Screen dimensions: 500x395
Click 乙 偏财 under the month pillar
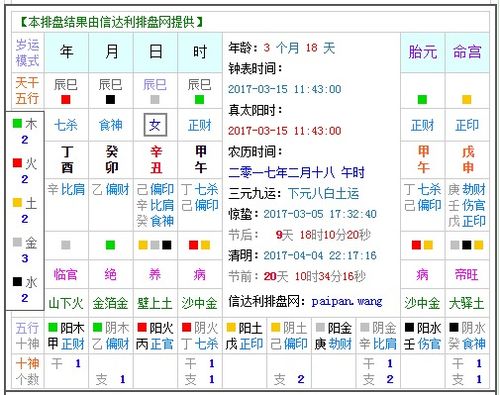click(x=111, y=189)
